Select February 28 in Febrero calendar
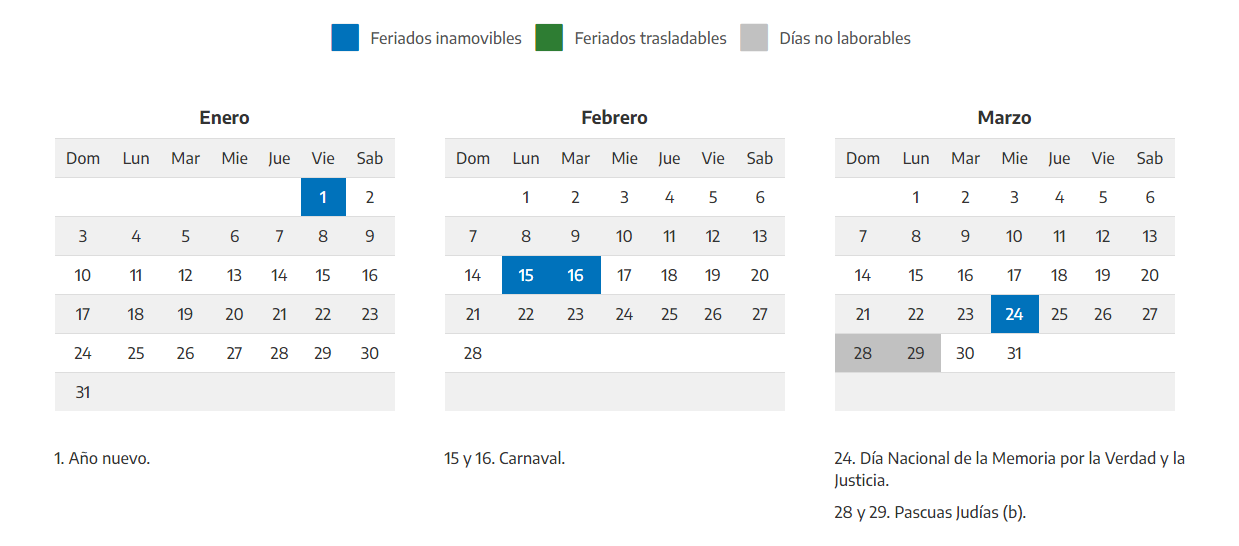 473,353
